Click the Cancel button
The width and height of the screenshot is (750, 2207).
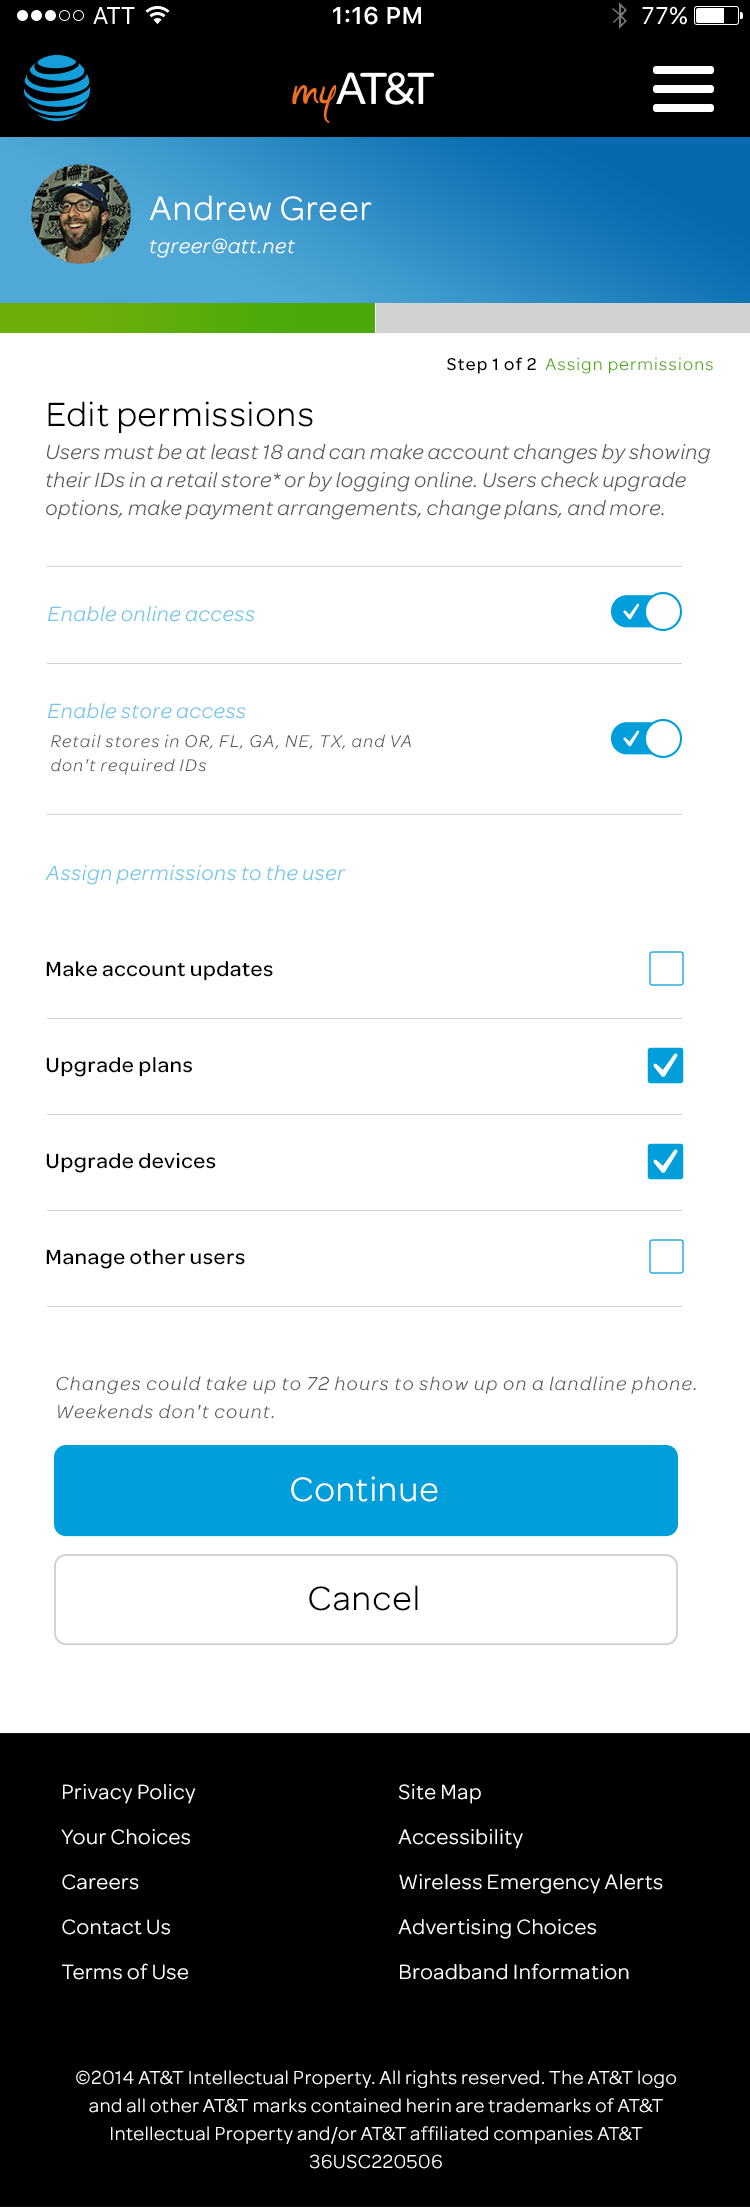coord(366,1599)
